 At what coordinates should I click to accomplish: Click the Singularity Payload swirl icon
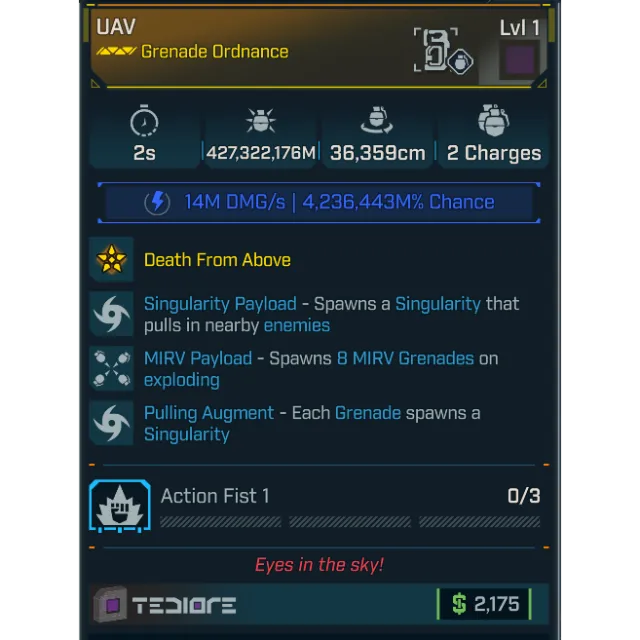click(x=111, y=313)
